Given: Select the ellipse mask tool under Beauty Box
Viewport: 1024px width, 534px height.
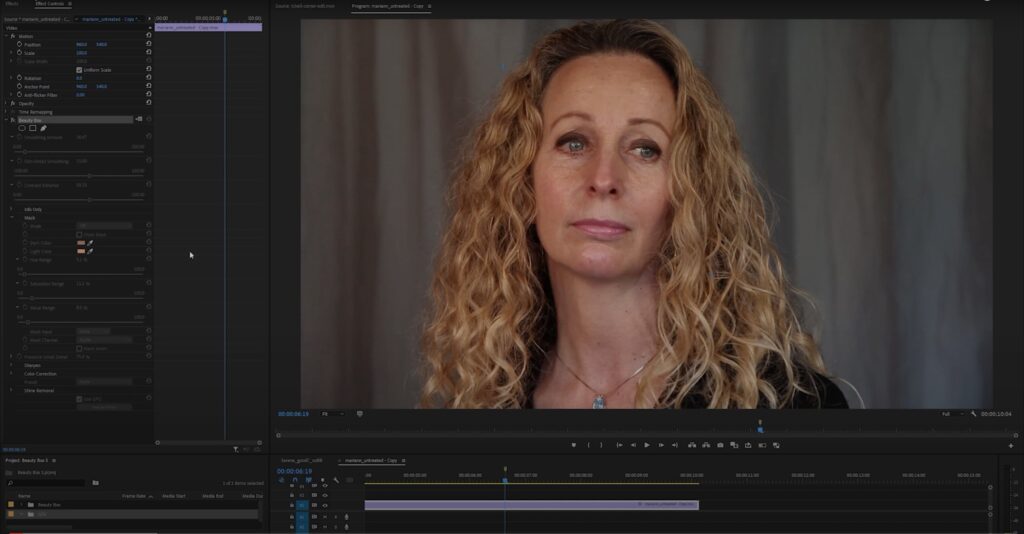Looking at the screenshot, I should (x=22, y=128).
